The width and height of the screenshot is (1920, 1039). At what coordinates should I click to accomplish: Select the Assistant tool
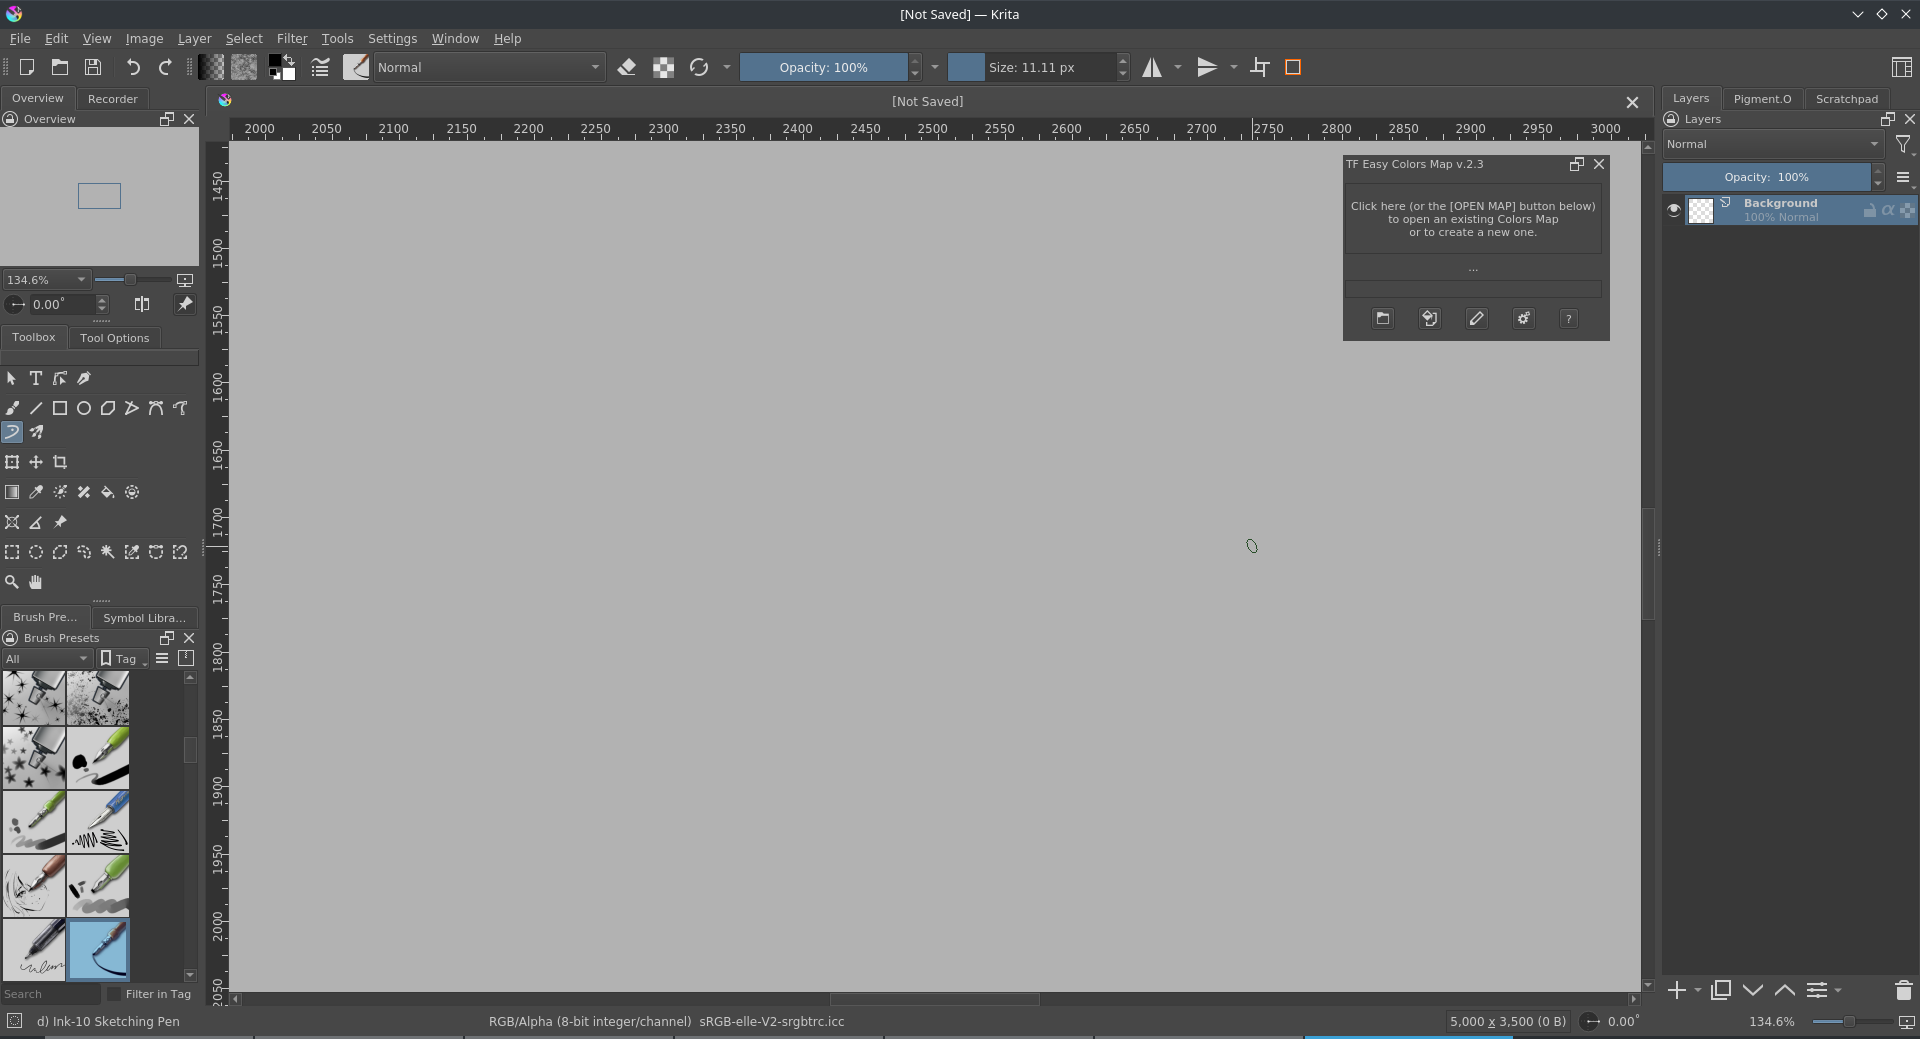pyautogui.click(x=12, y=522)
